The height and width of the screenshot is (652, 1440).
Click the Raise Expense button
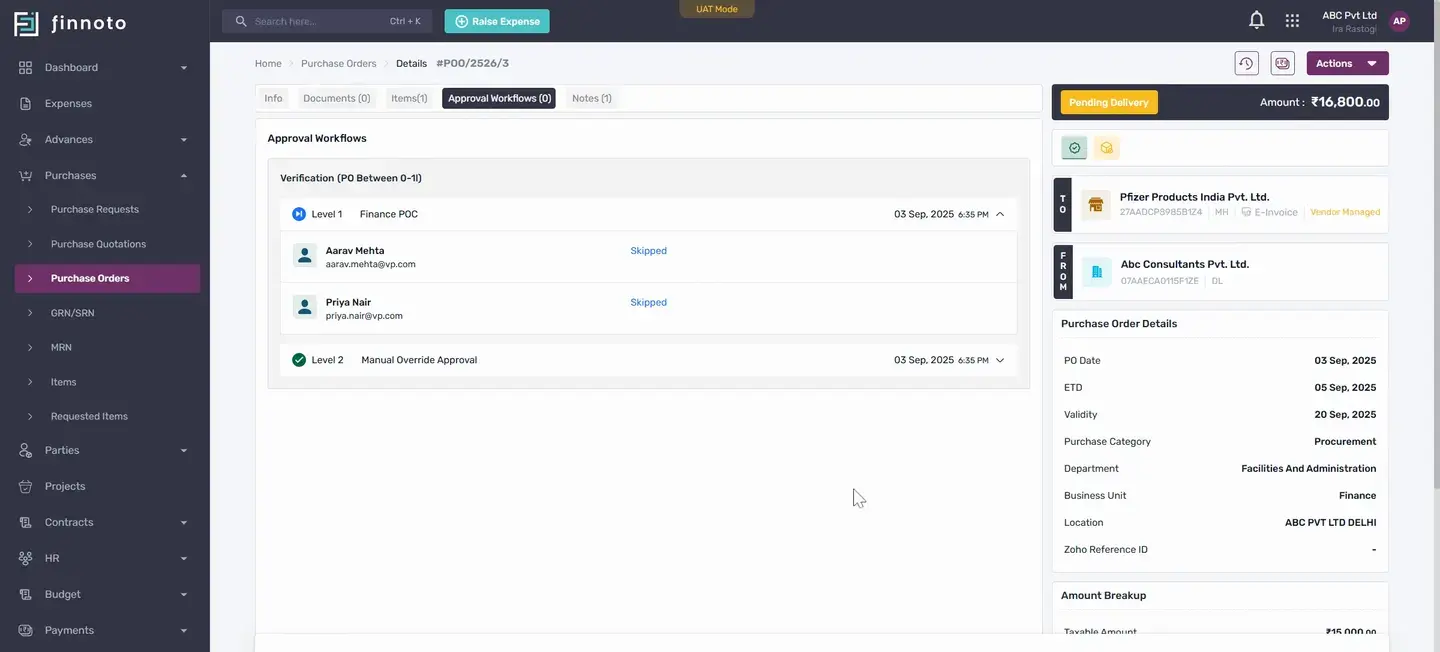(x=497, y=21)
